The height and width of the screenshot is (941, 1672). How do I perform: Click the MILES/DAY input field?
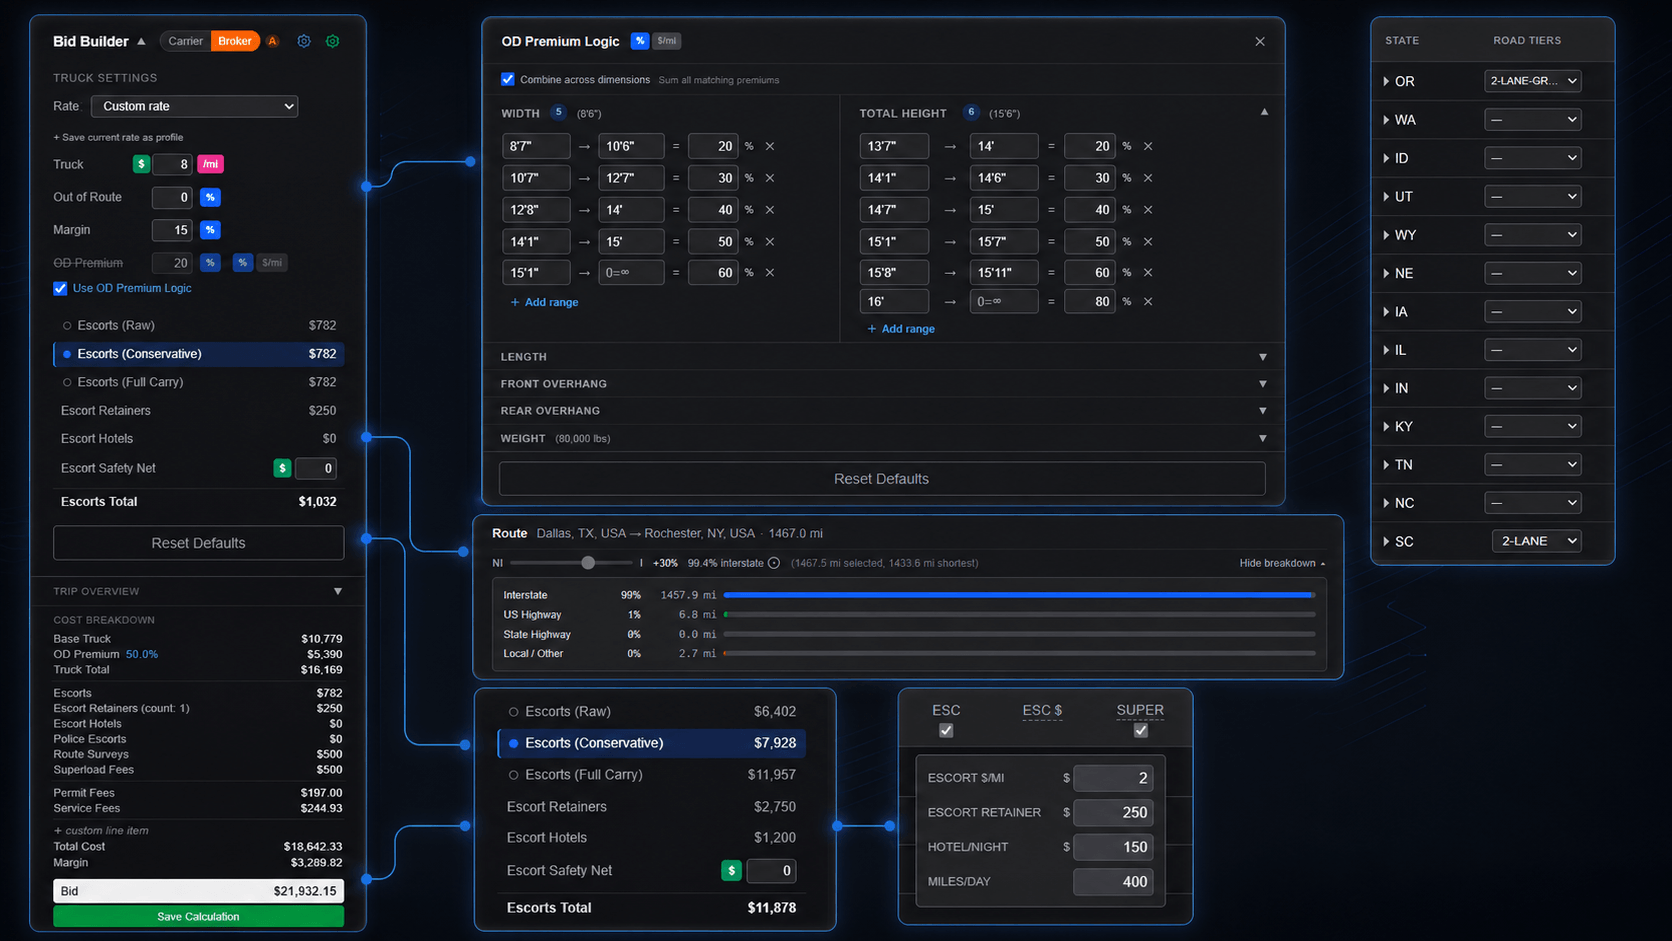1113,882
